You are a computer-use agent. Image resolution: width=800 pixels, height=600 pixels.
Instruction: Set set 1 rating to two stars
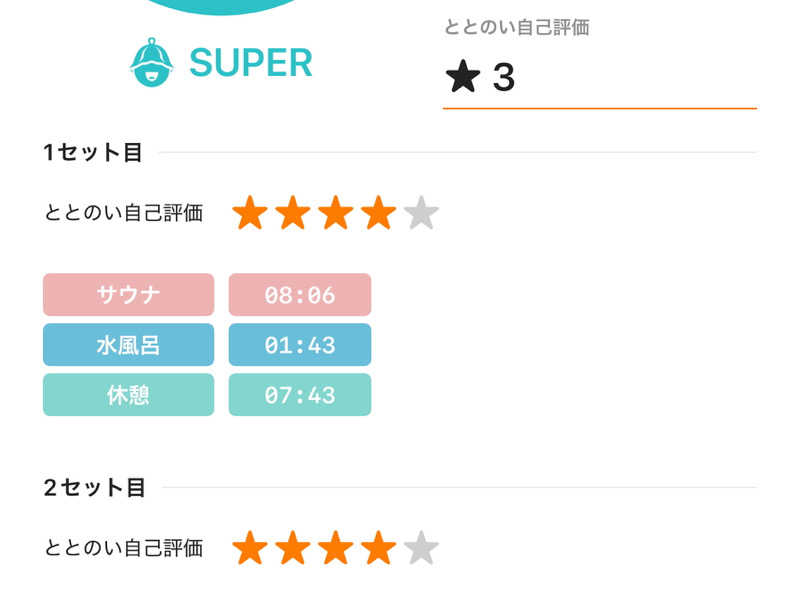(293, 213)
